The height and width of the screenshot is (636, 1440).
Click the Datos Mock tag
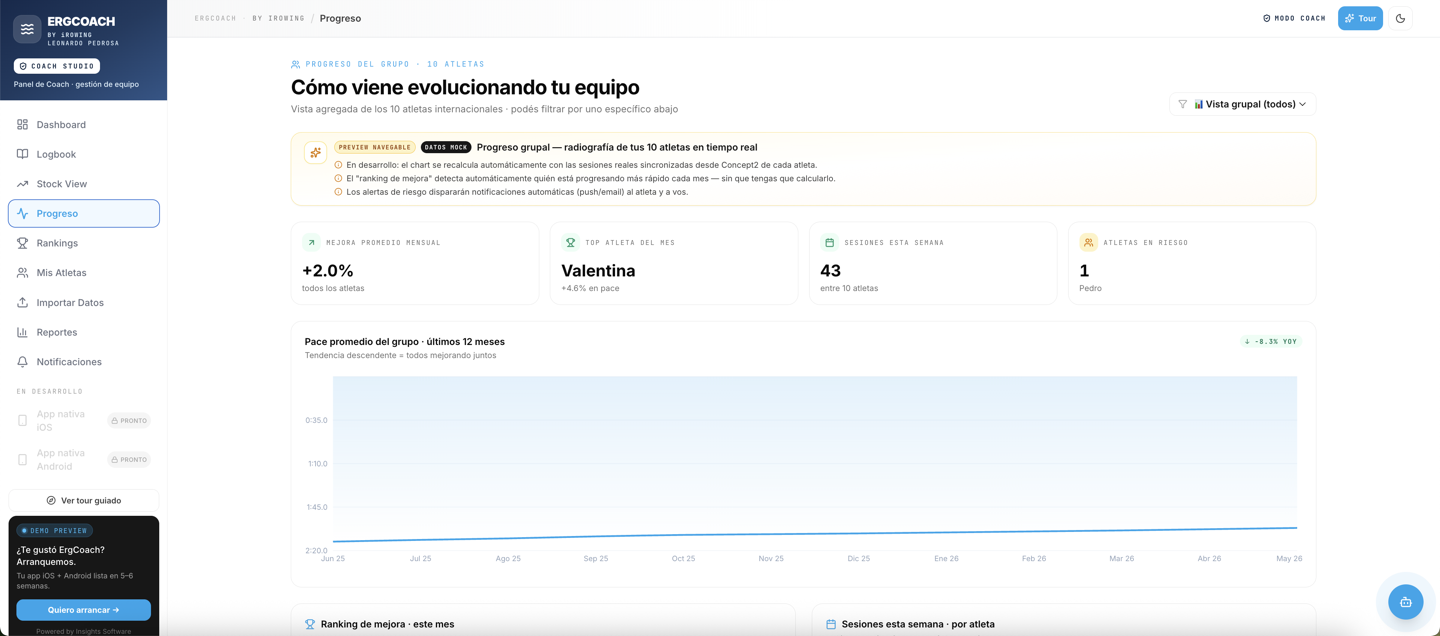(x=446, y=147)
